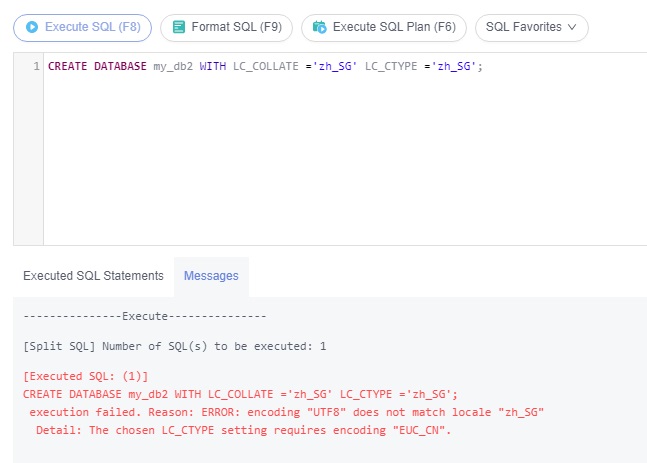This screenshot has width=647, height=463.
Task: Click the '[Split SQL] Number of SQL(s)' message
Action: tap(175, 346)
